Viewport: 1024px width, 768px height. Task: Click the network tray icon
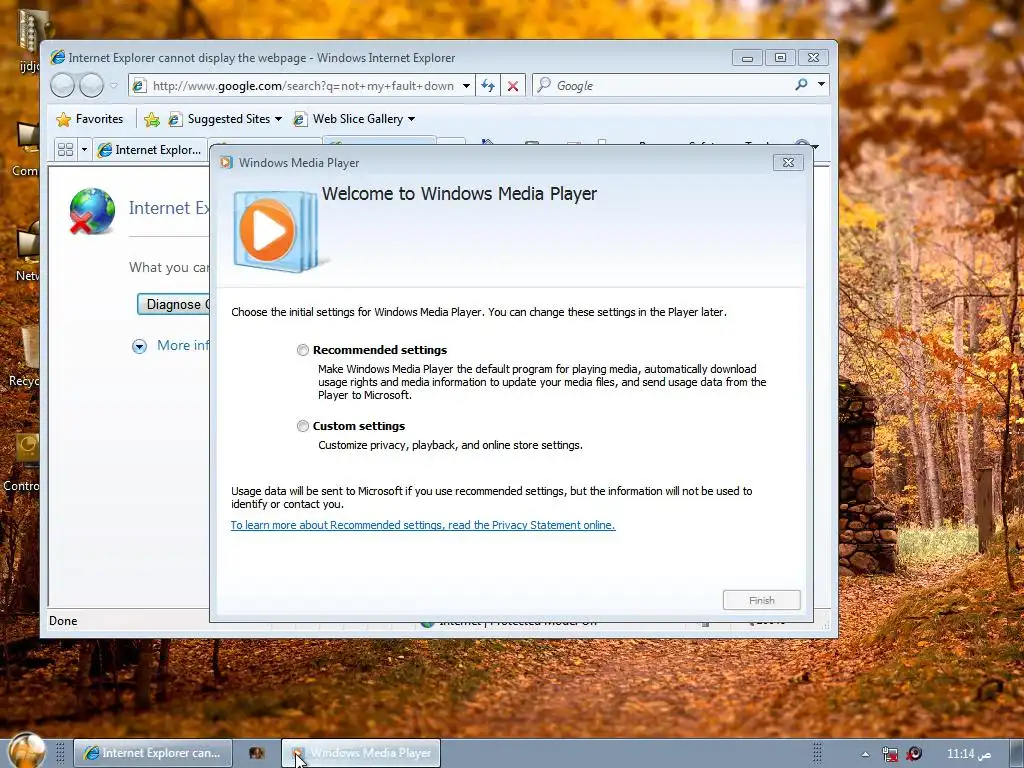pyautogui.click(x=889, y=754)
